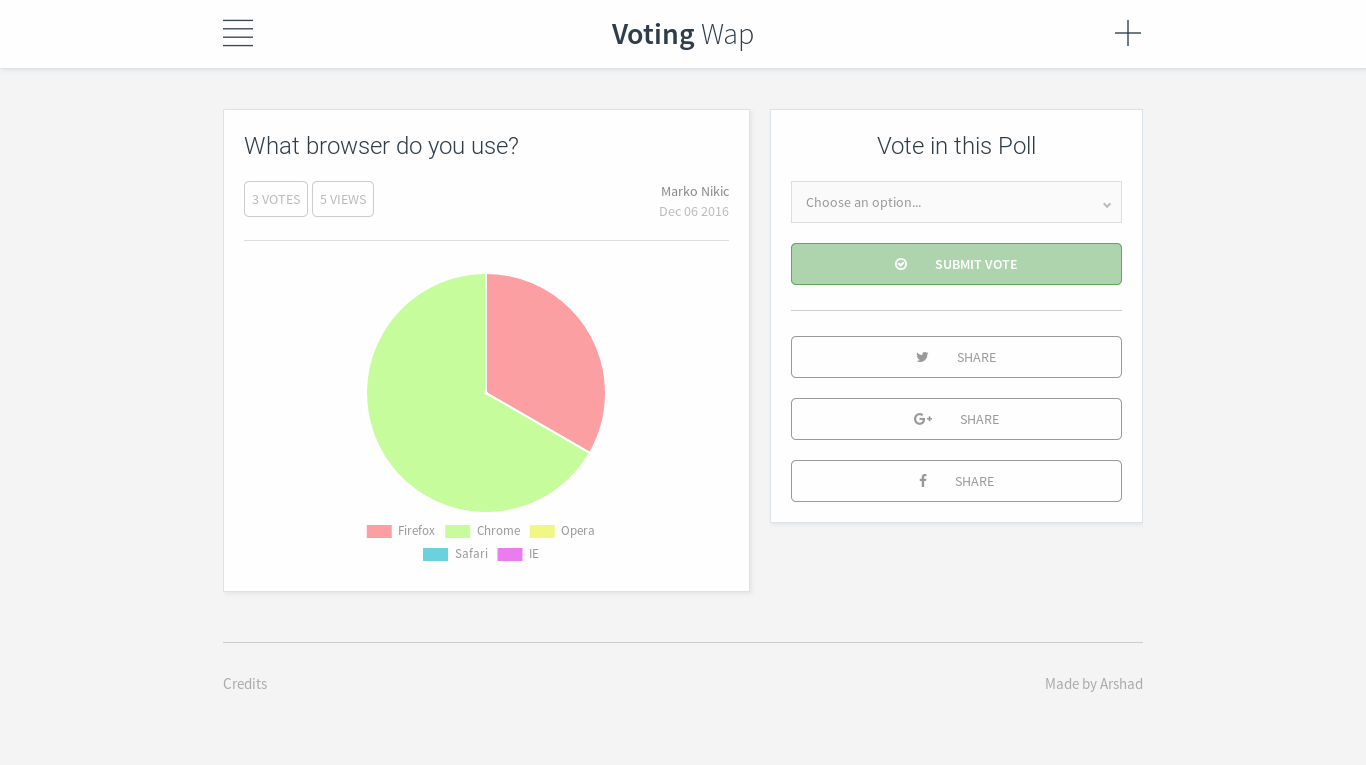Toggle the Safari series via its legend entry
Screen dimensions: 1366x765
click(x=471, y=554)
